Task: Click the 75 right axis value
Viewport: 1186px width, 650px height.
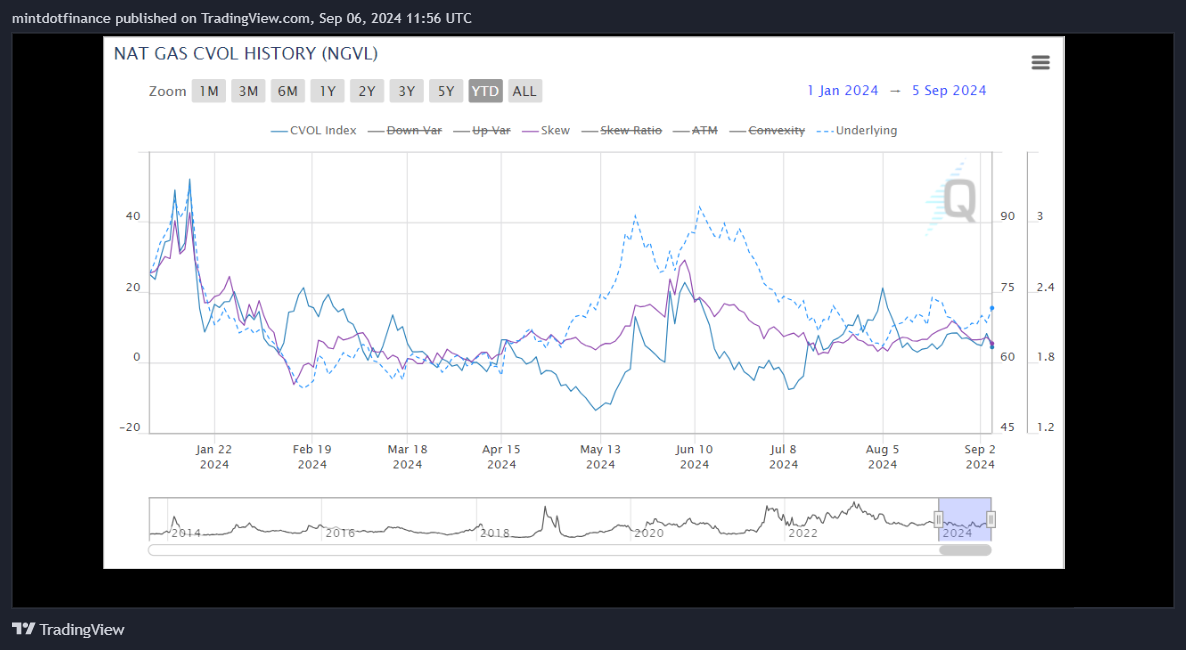Action: [1007, 287]
